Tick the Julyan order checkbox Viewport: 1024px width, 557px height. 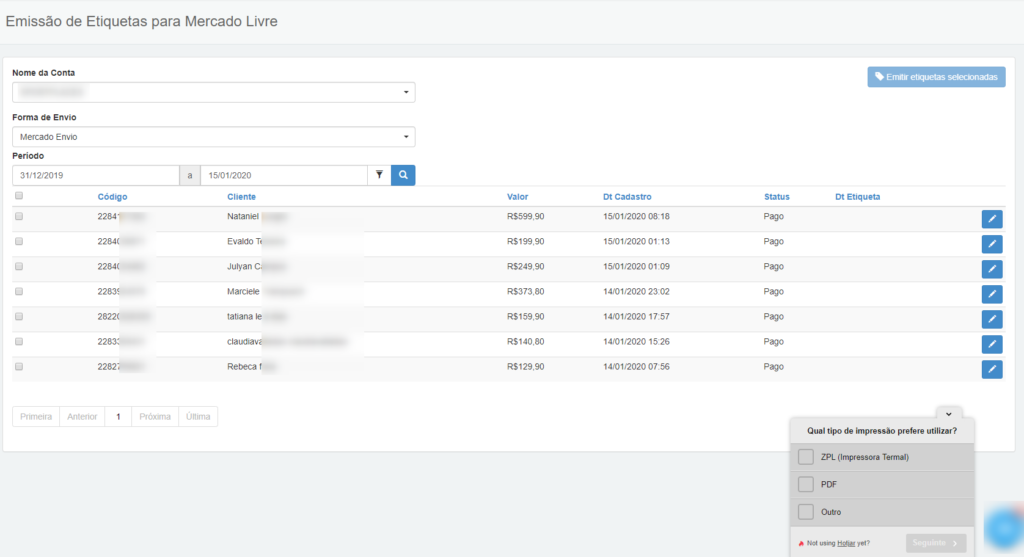pyautogui.click(x=19, y=266)
